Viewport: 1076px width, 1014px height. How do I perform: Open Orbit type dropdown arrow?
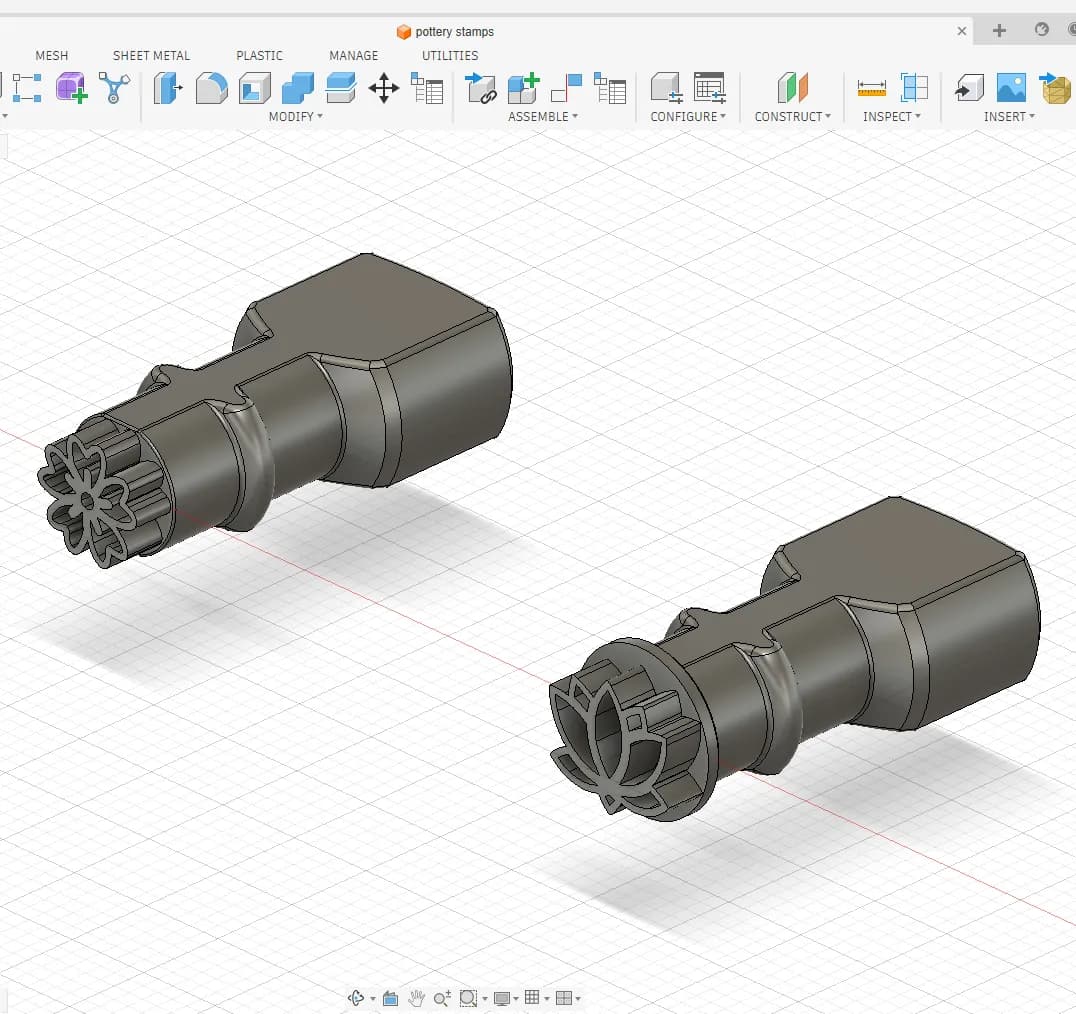coord(373,999)
